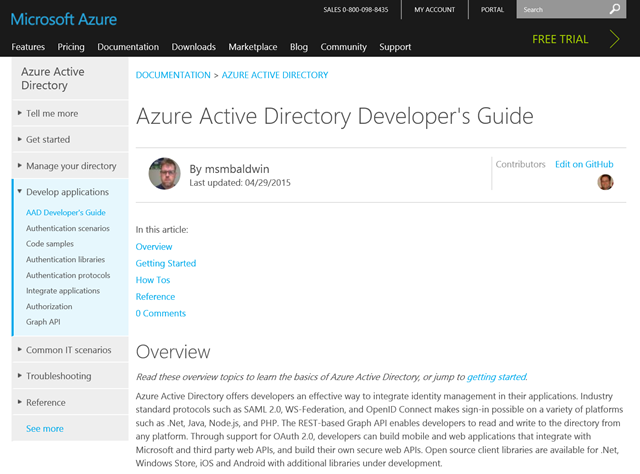Viewport: 640px width, 474px height.
Task: Open Authentication scenarios in sidebar
Action: click(x=68, y=228)
